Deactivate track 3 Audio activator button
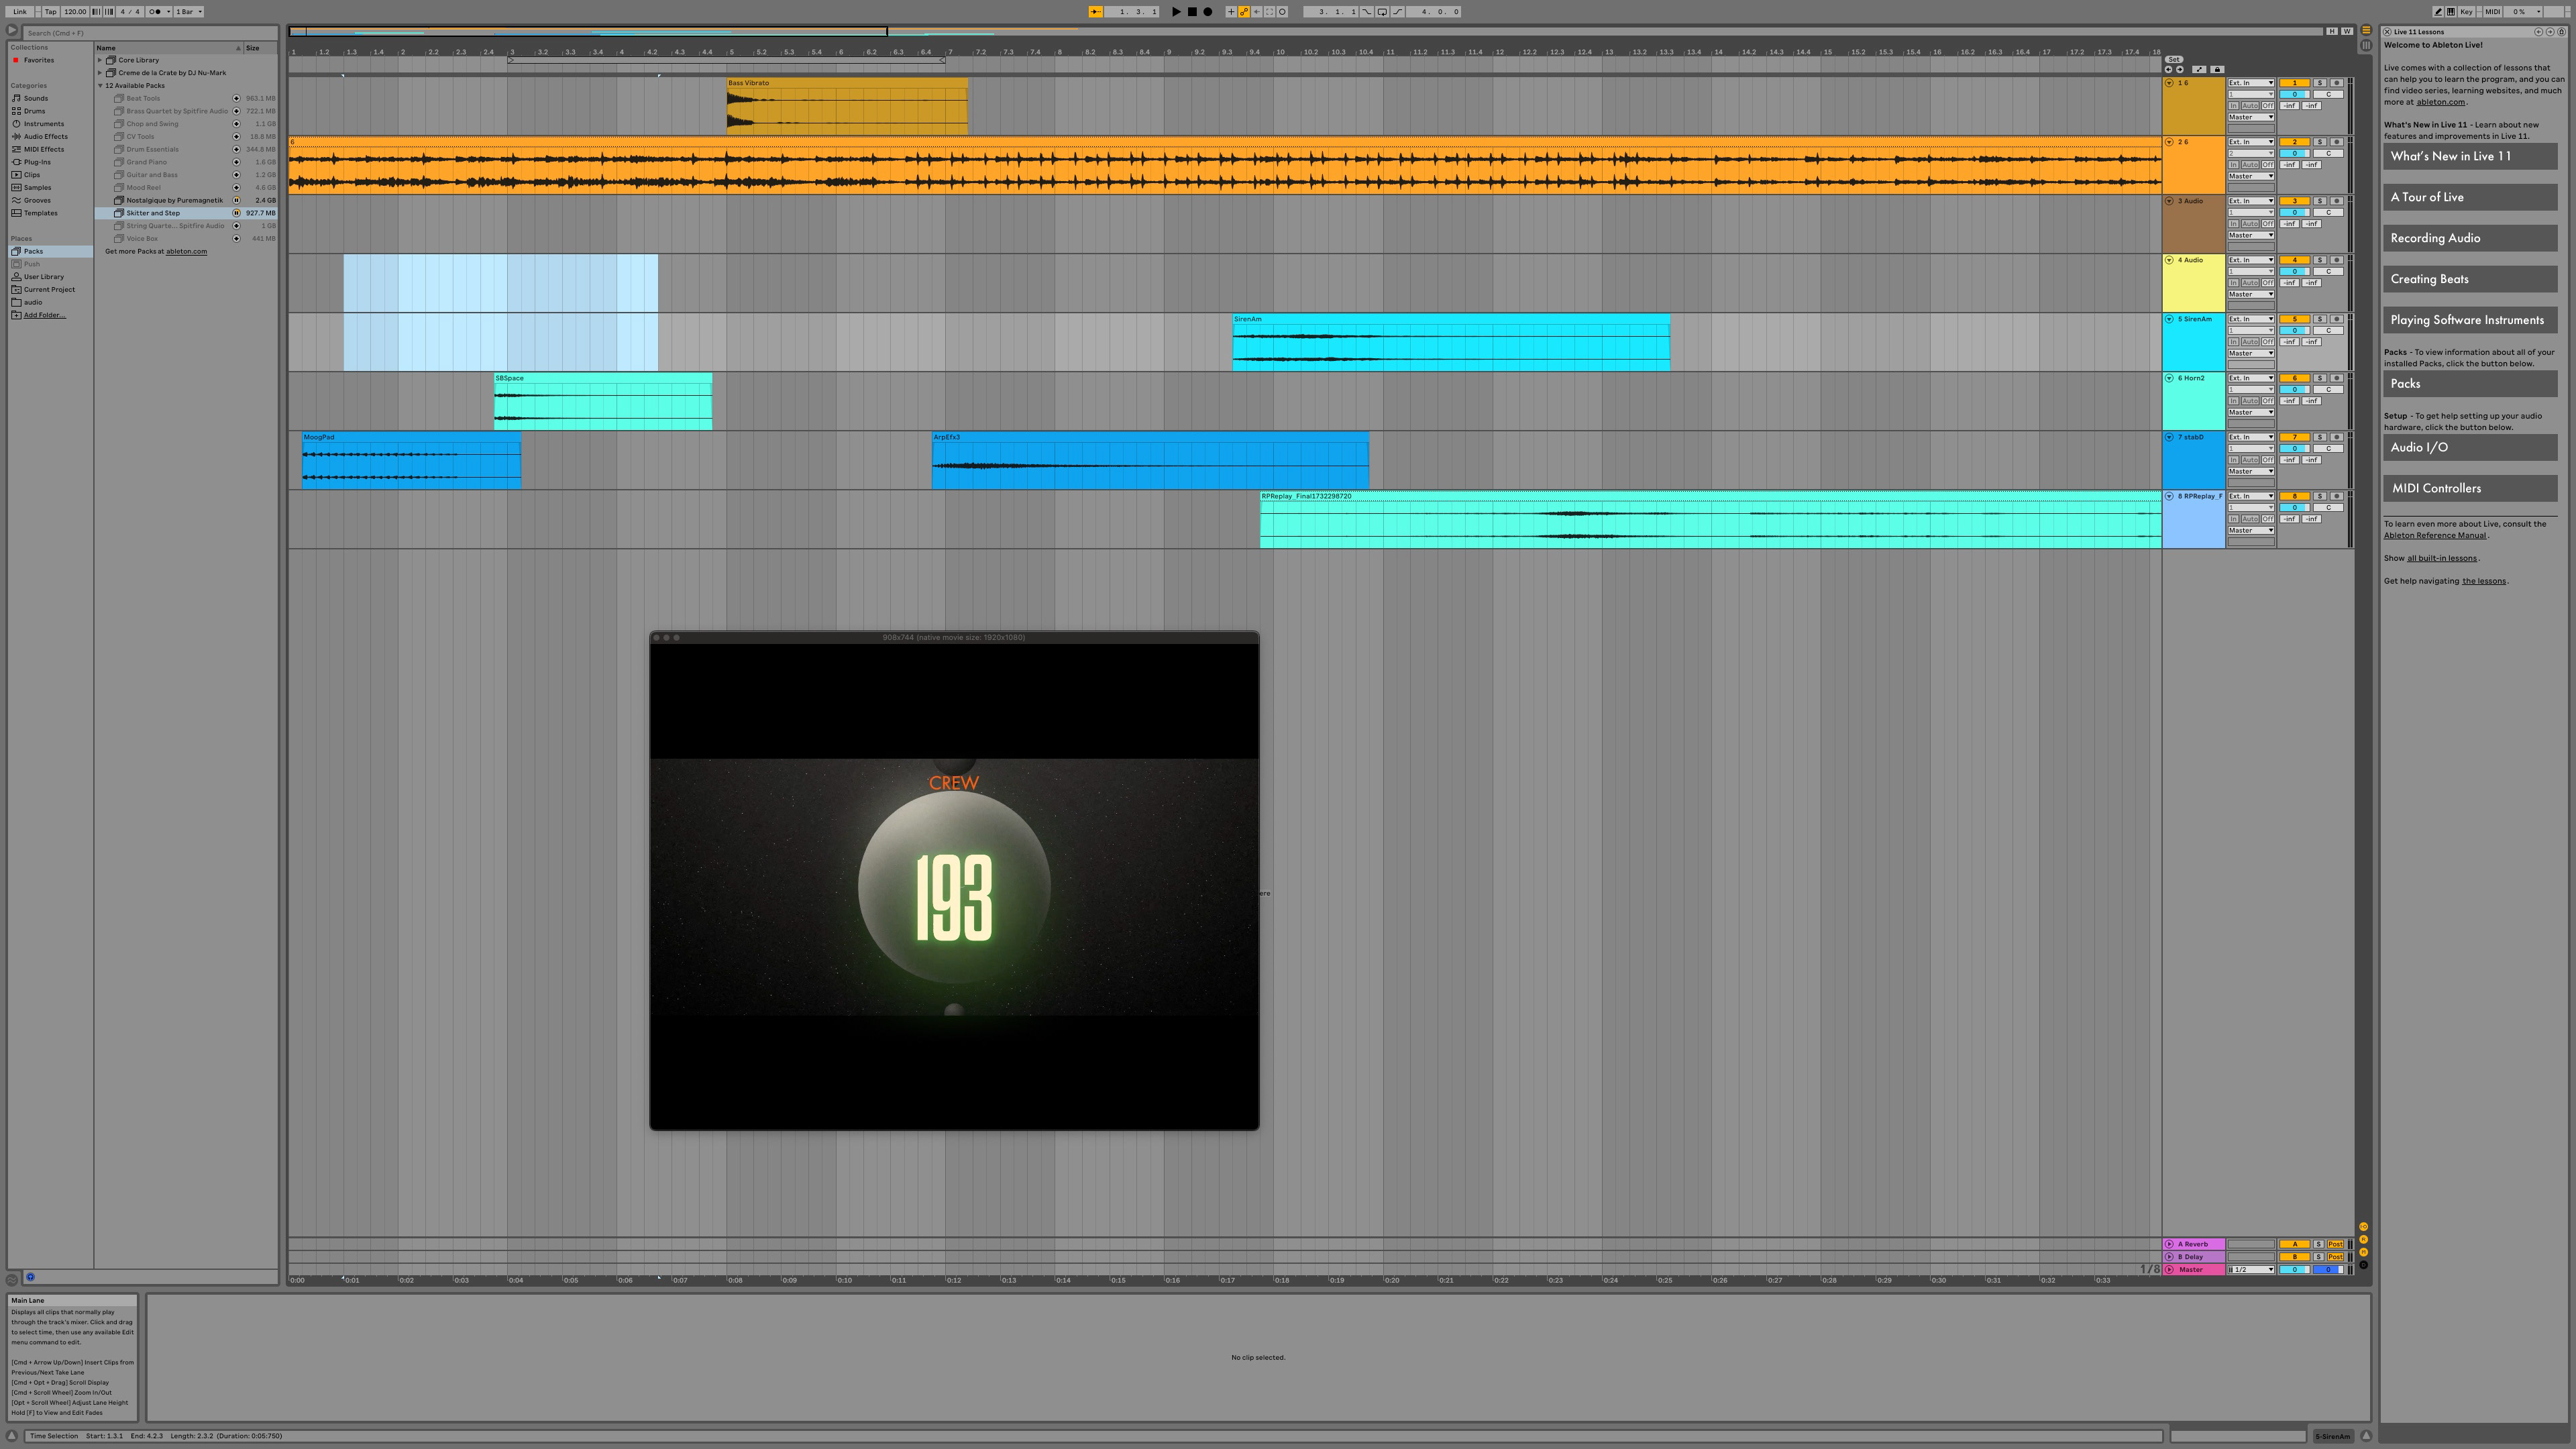Screen dimensions: 2576x1449 pos(2294,201)
